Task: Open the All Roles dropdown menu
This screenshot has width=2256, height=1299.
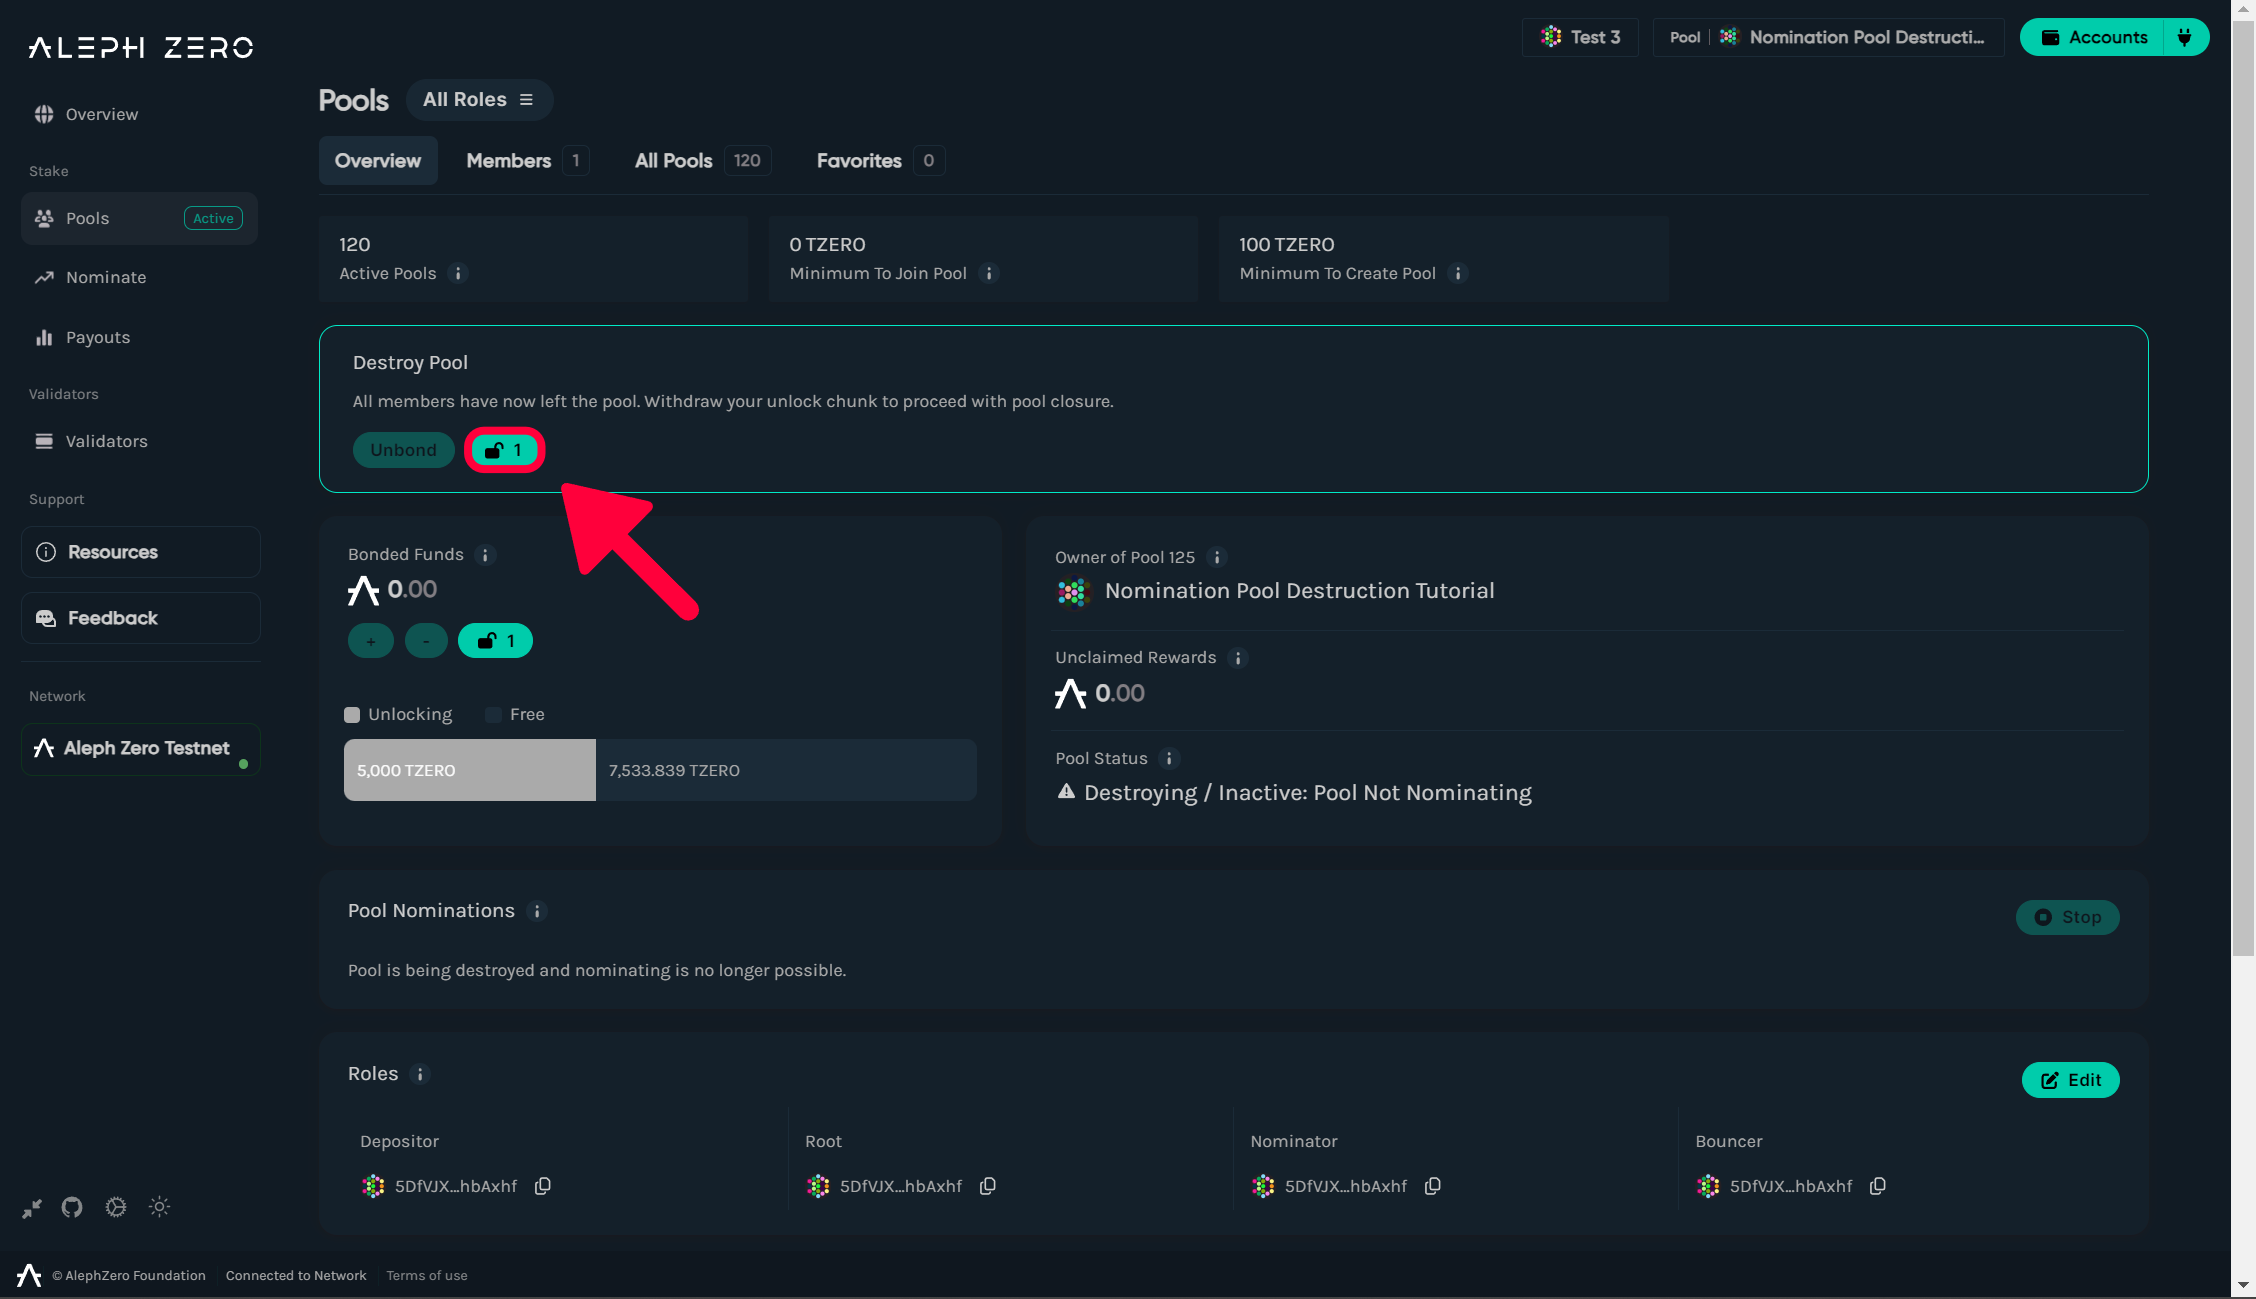Action: point(479,100)
